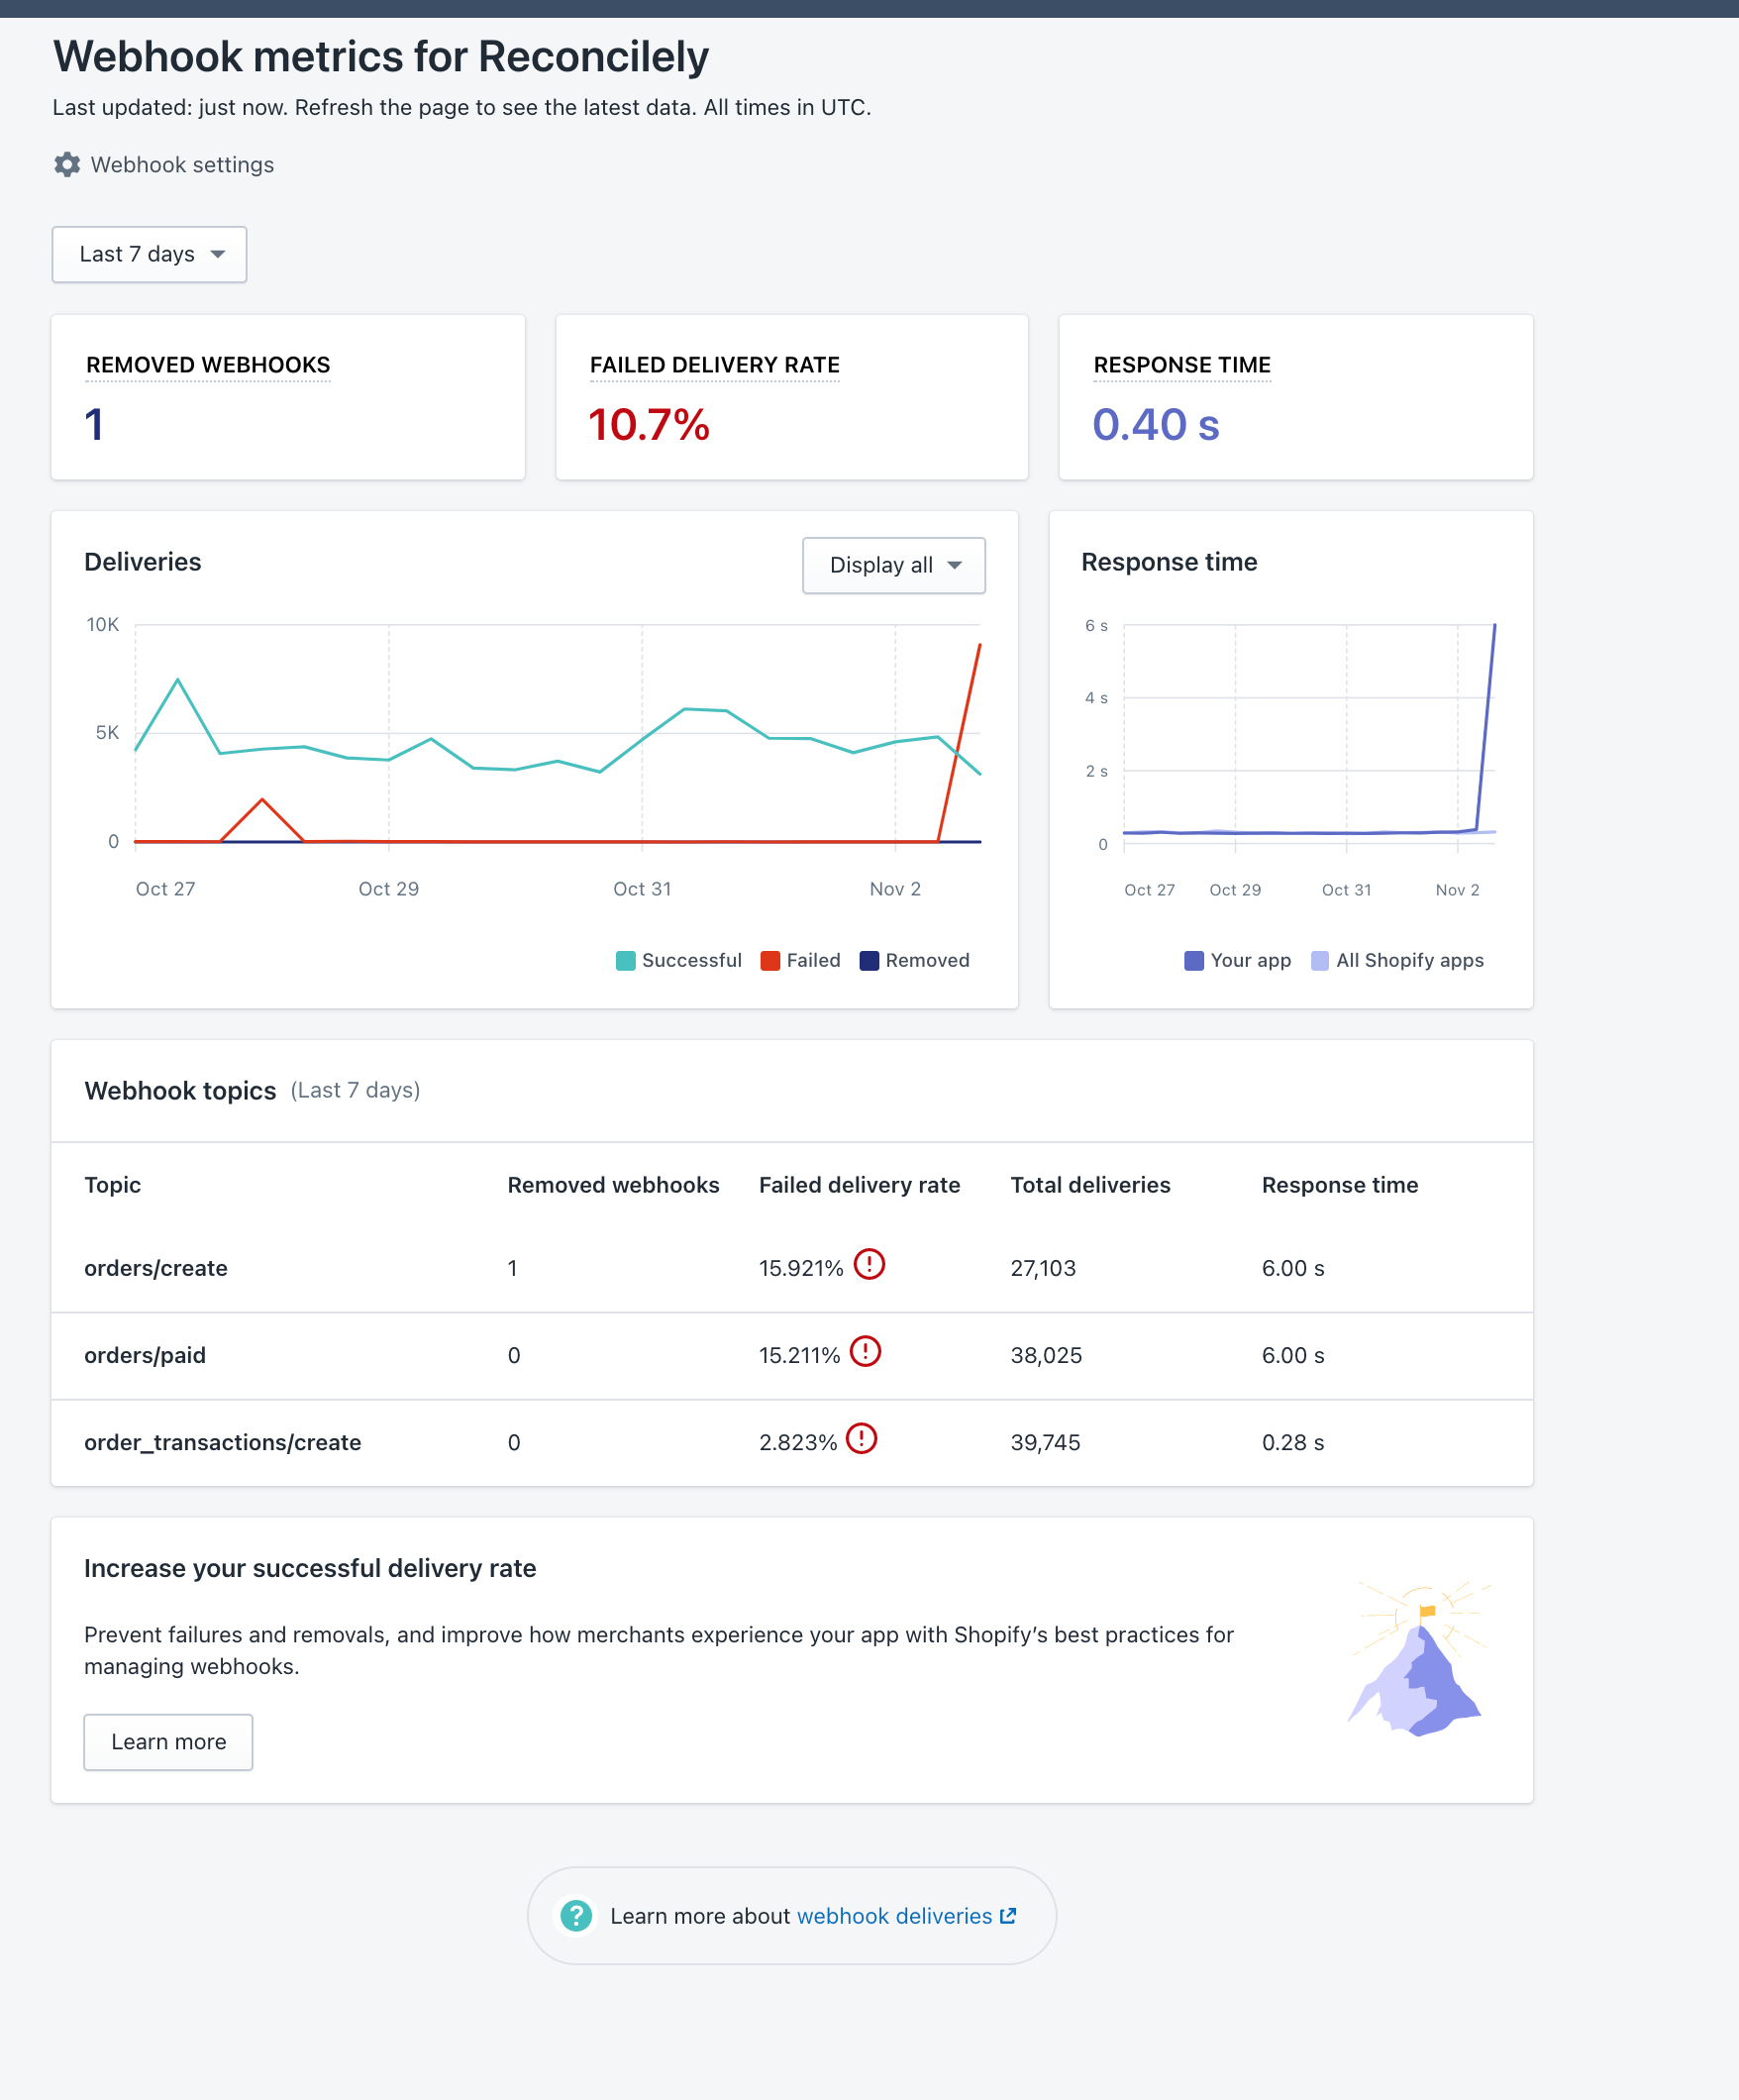Click warning icon on order_transactions/create row

click(861, 1439)
